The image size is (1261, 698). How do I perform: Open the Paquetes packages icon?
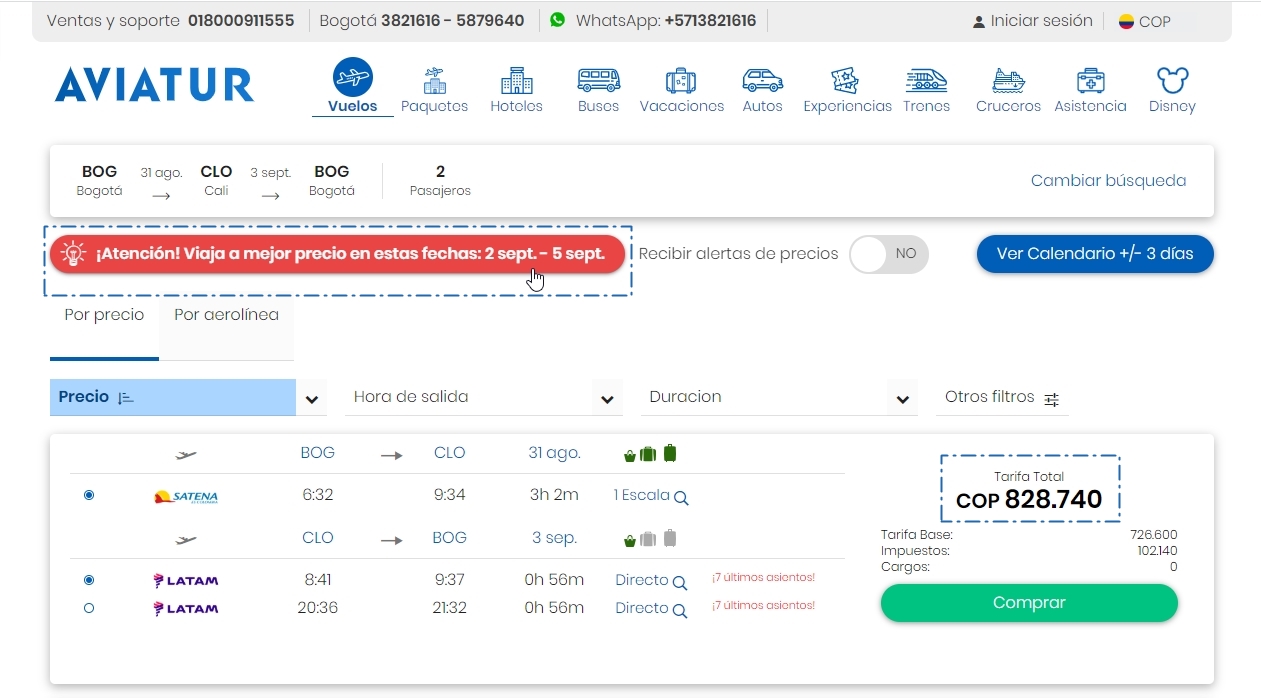pos(434,80)
